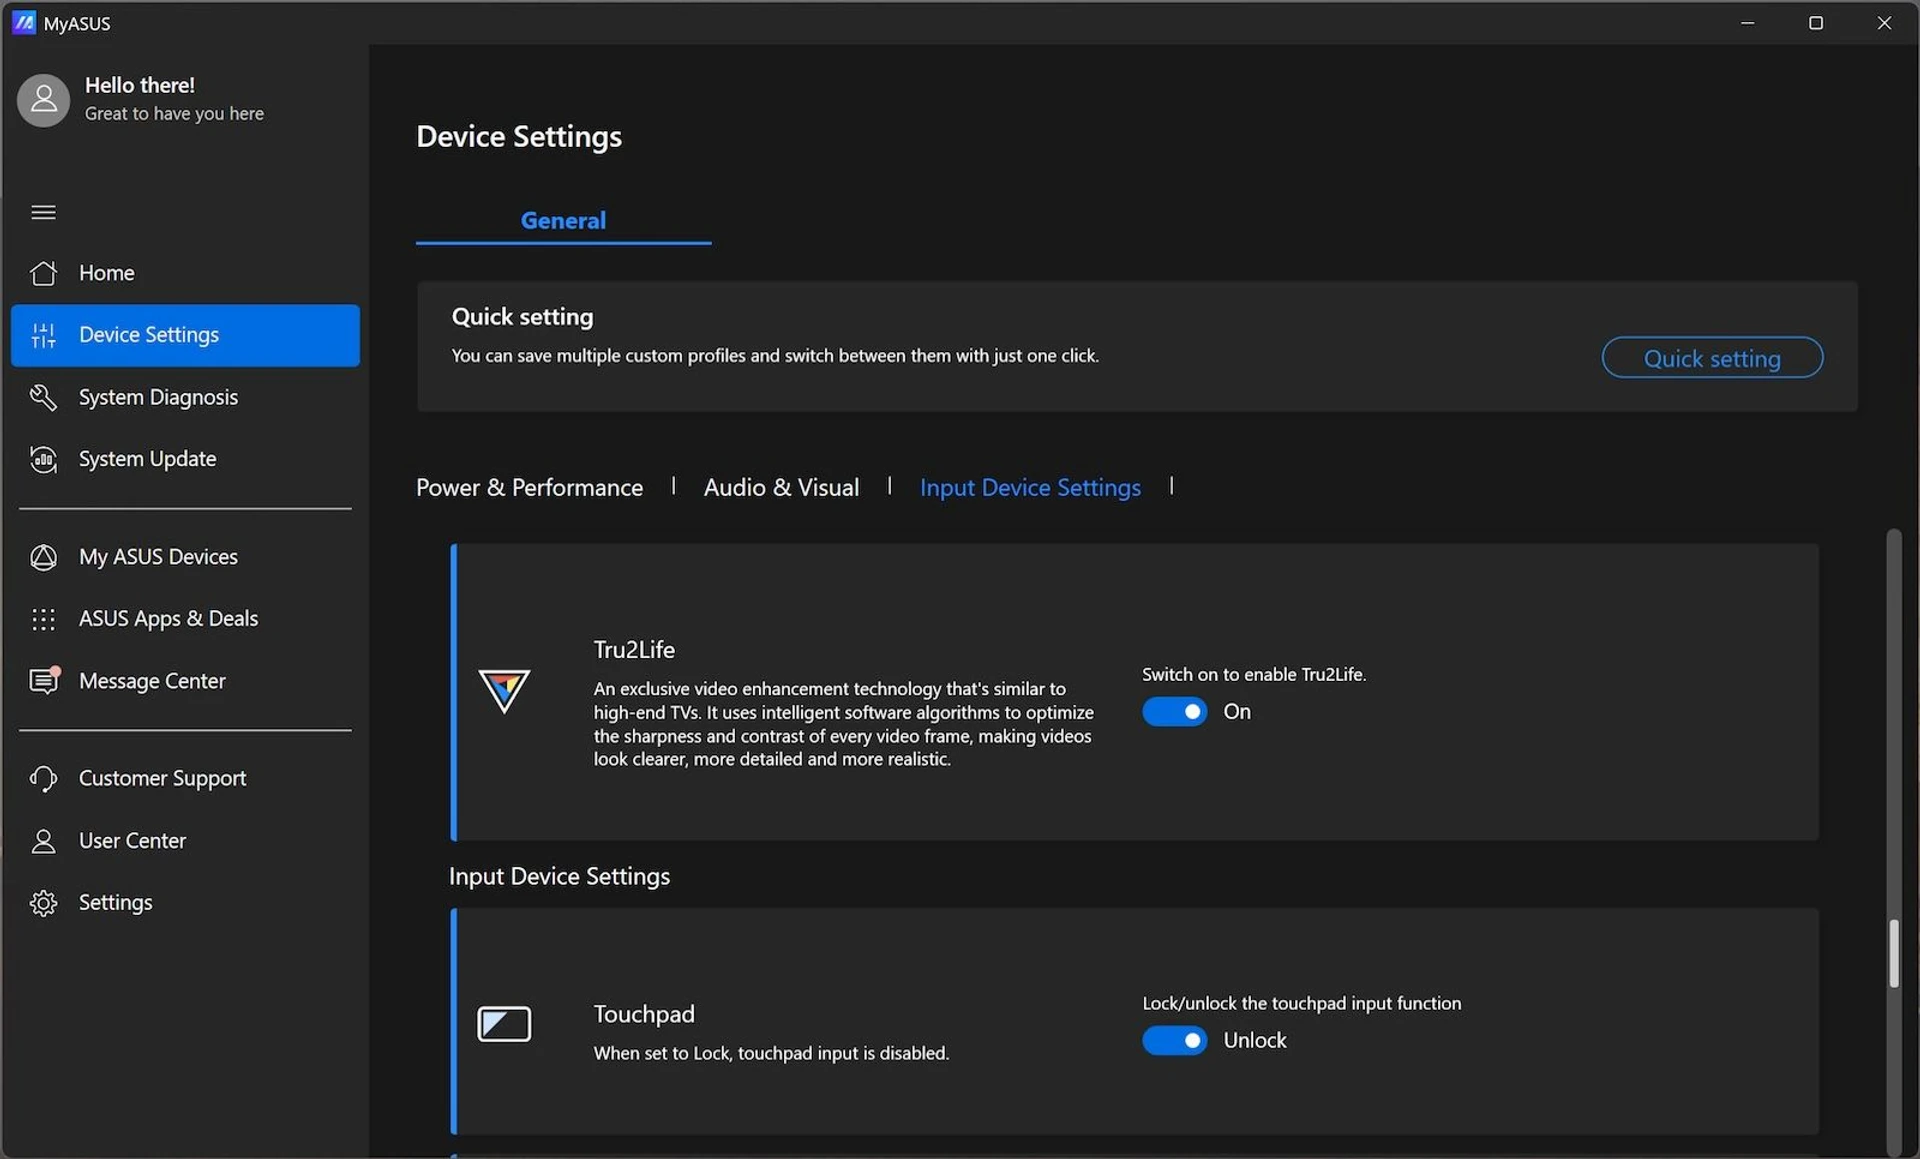
Task: Click the vertical scrollbar thumb
Action: pos(1893,954)
